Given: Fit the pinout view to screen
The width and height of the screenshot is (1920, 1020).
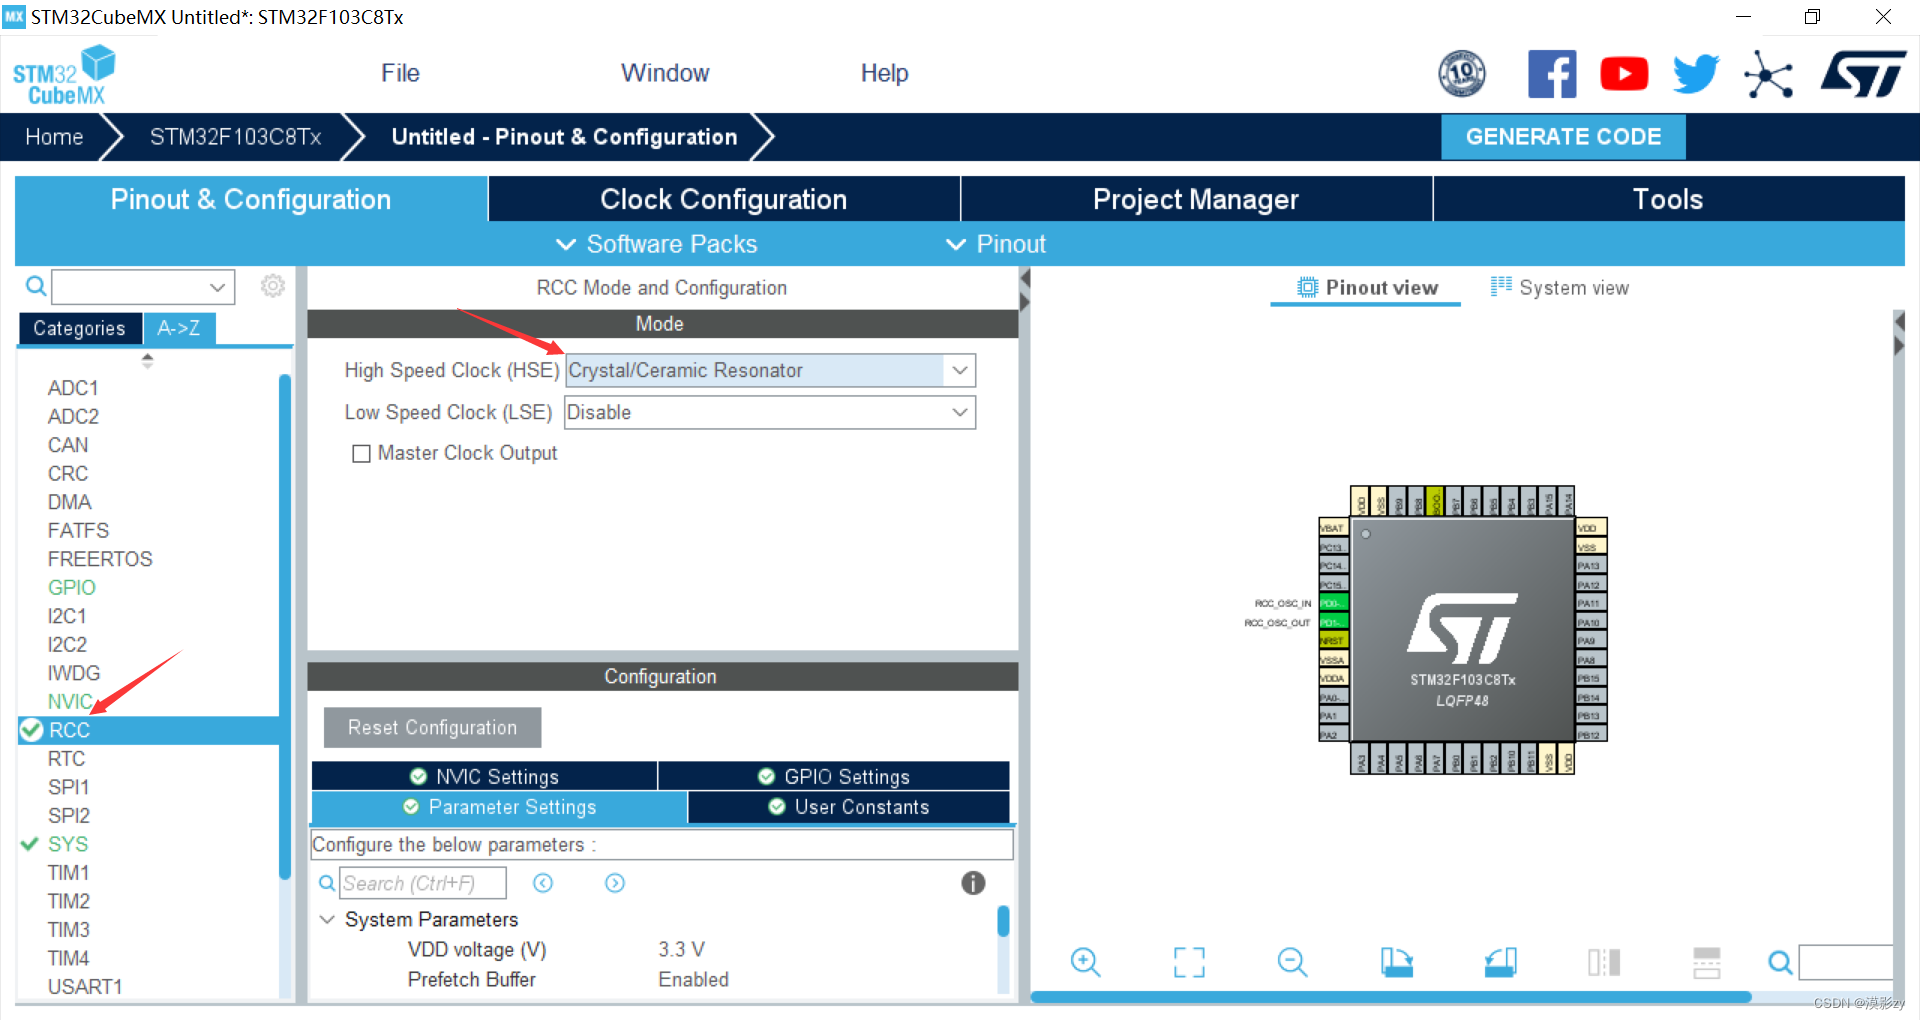Looking at the screenshot, I should (x=1189, y=962).
